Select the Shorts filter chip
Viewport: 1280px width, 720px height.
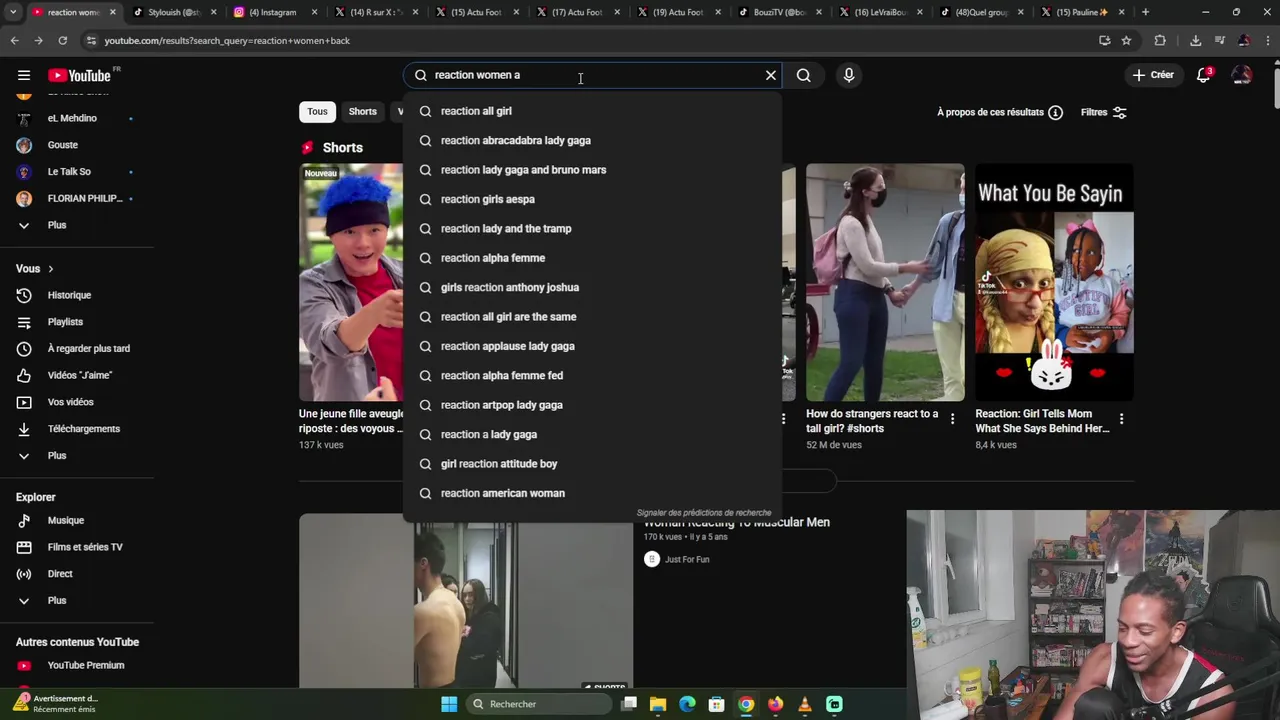pos(363,112)
